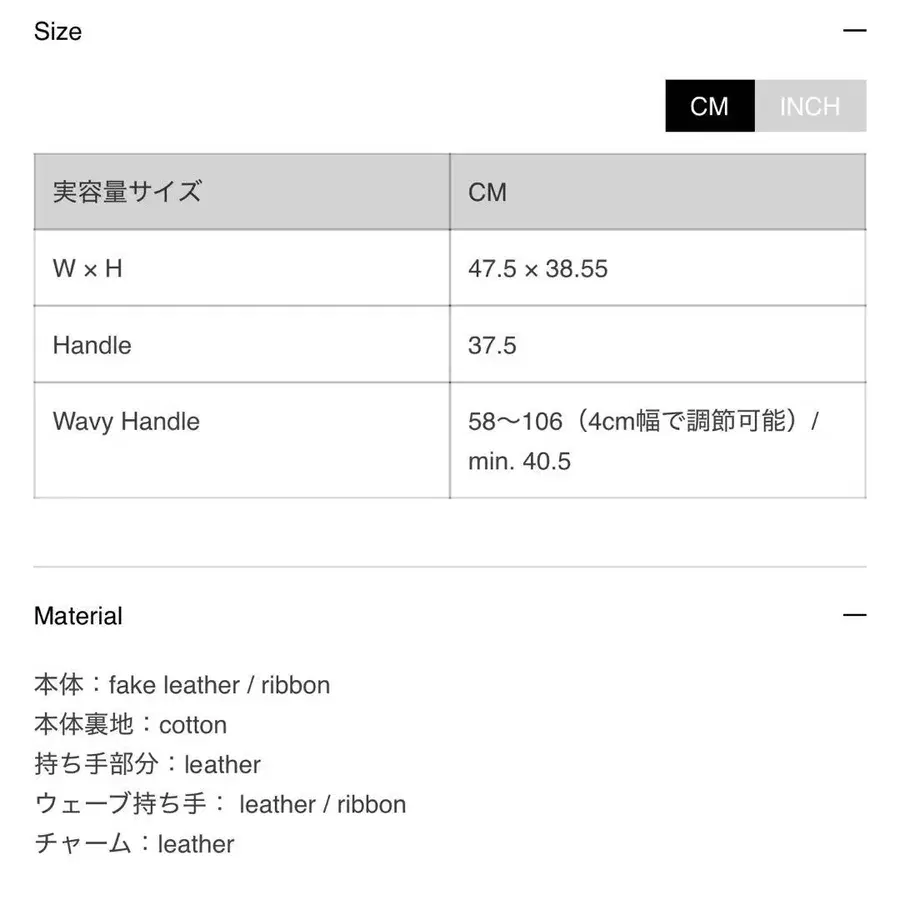The height and width of the screenshot is (900, 900).
Task: Select the 持ち手部分:leather material line
Action: [148, 765]
